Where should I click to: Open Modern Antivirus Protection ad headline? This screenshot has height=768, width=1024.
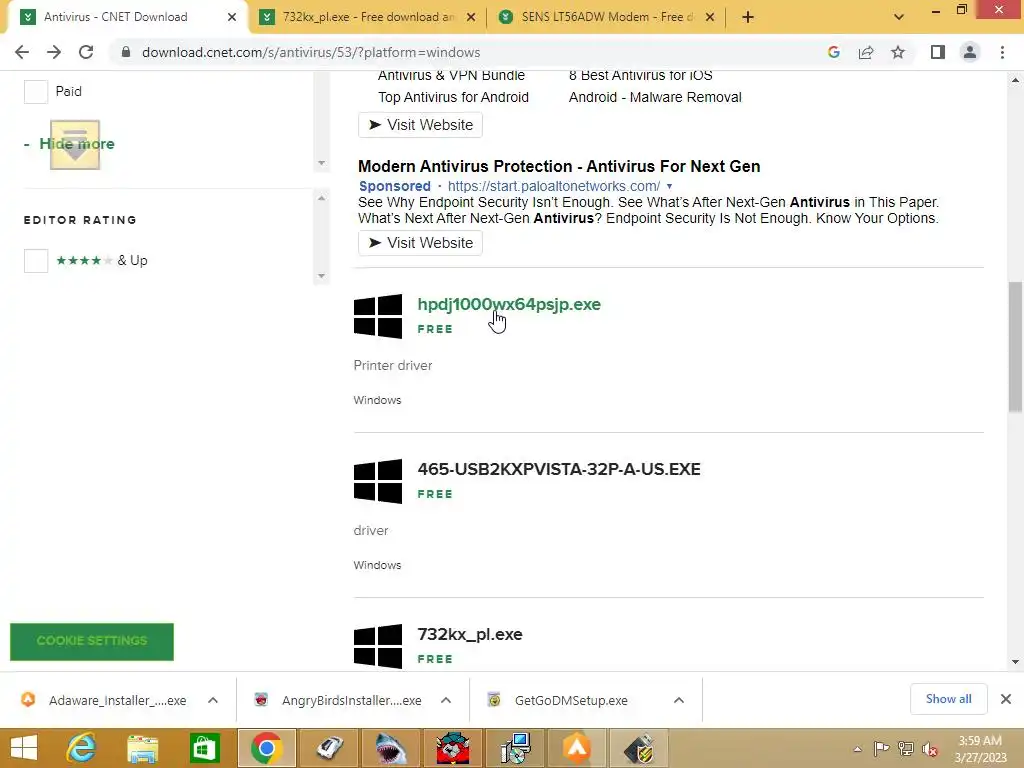(559, 167)
